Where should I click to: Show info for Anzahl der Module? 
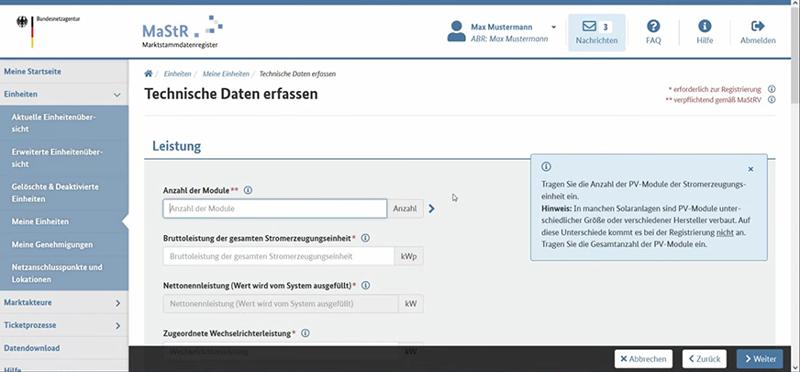click(248, 190)
